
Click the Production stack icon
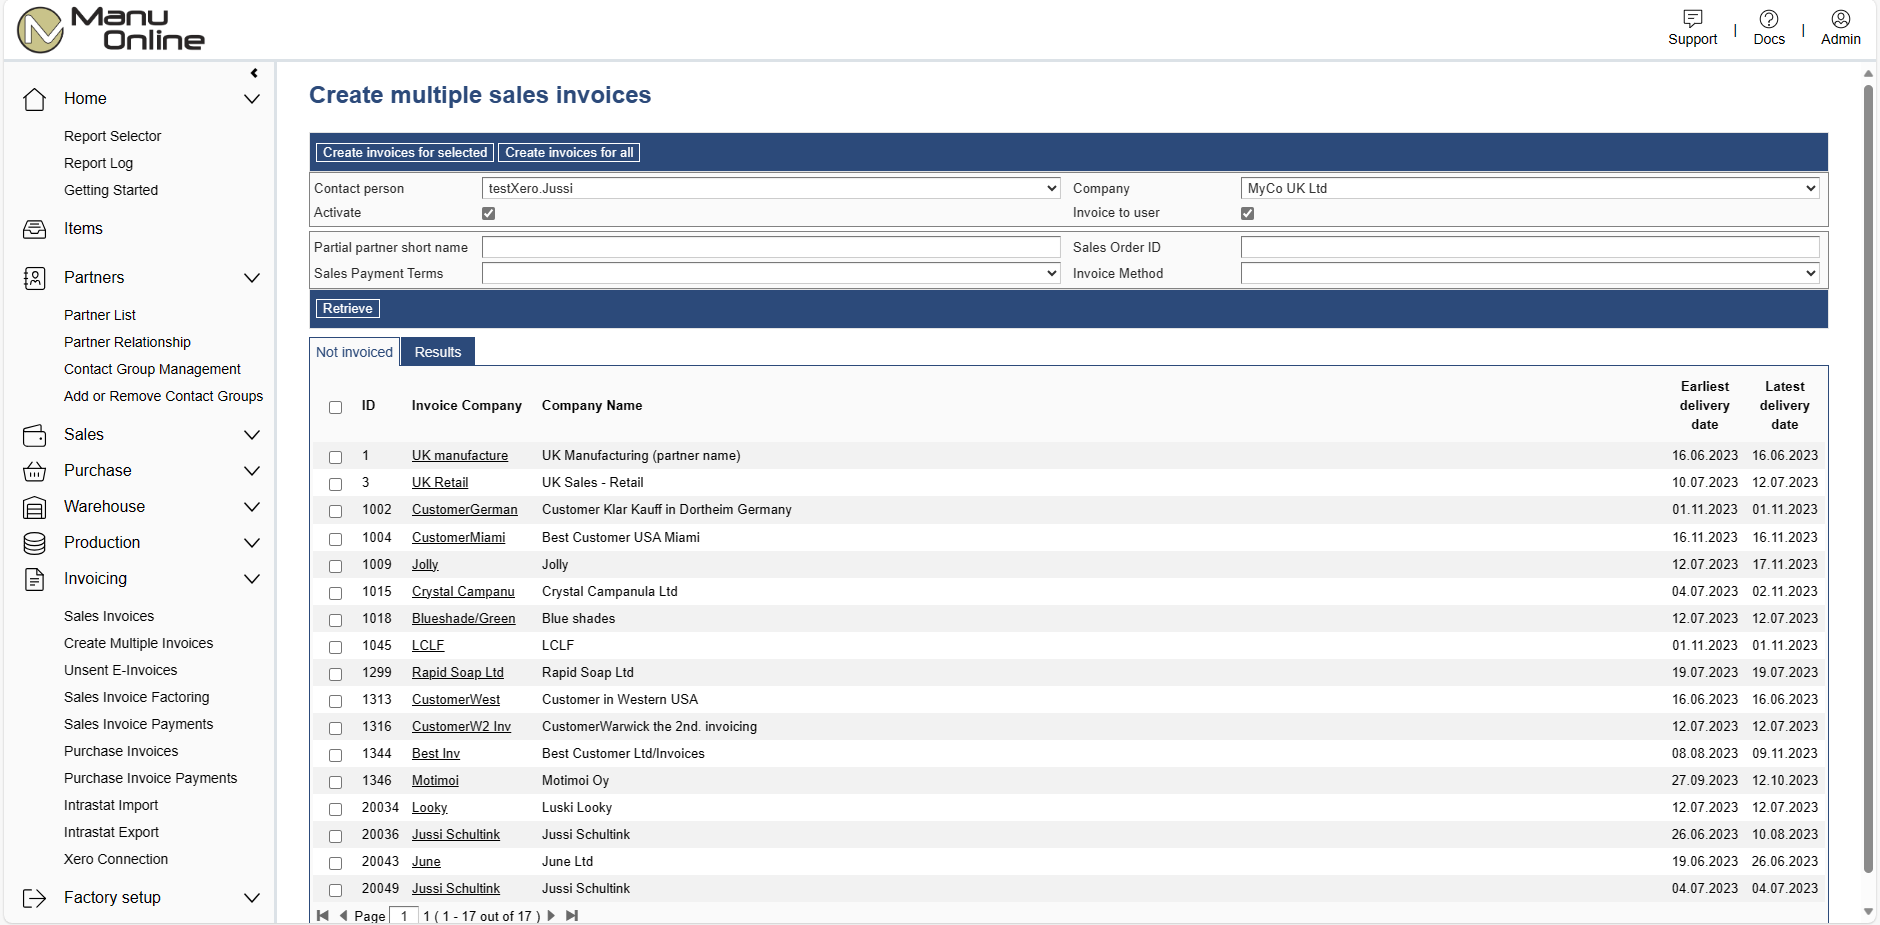[x=35, y=543]
